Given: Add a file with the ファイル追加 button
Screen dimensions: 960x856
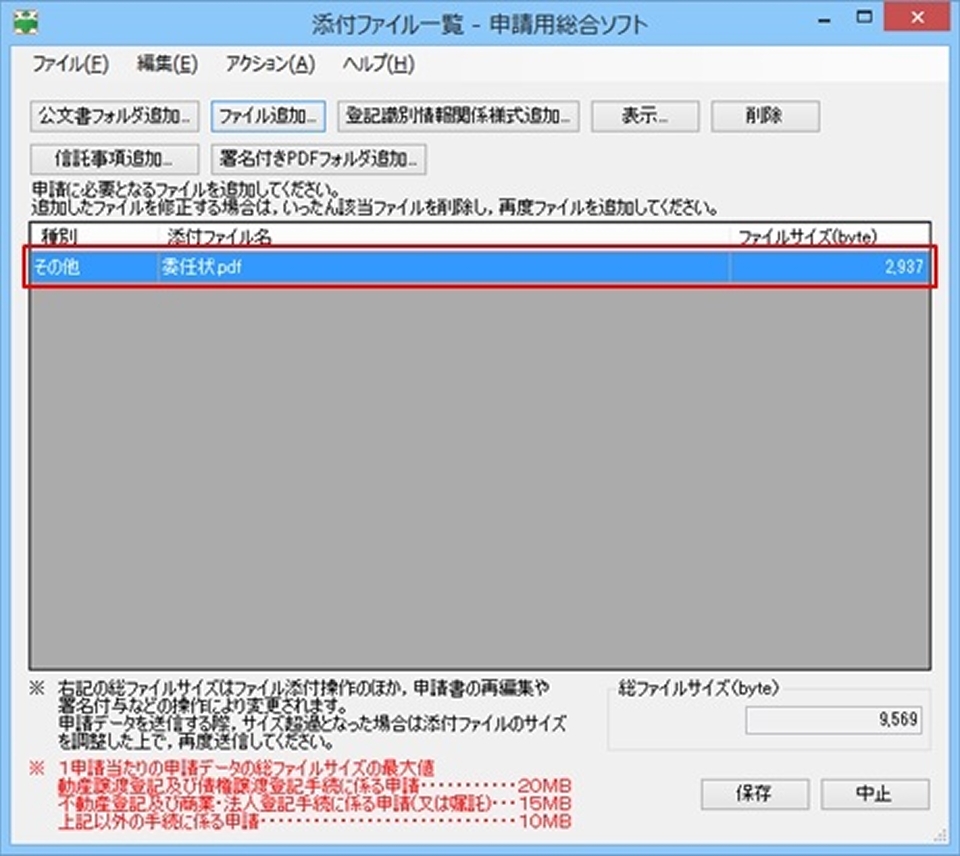Looking at the screenshot, I should tap(267, 116).
